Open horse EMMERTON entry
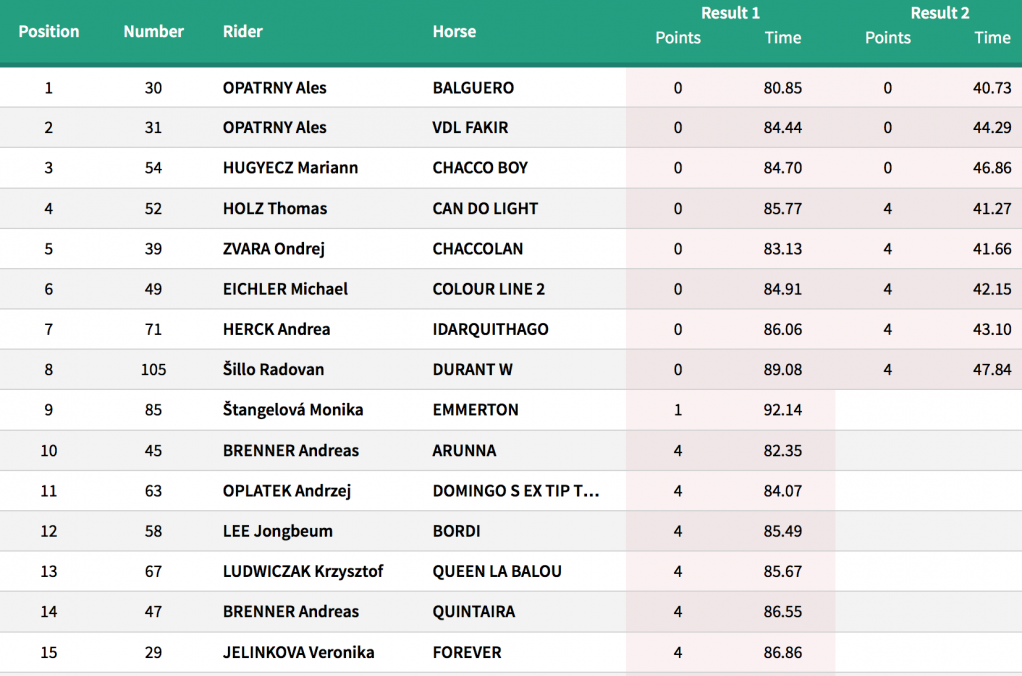Viewport: 1022px width, 676px height. [x=475, y=410]
